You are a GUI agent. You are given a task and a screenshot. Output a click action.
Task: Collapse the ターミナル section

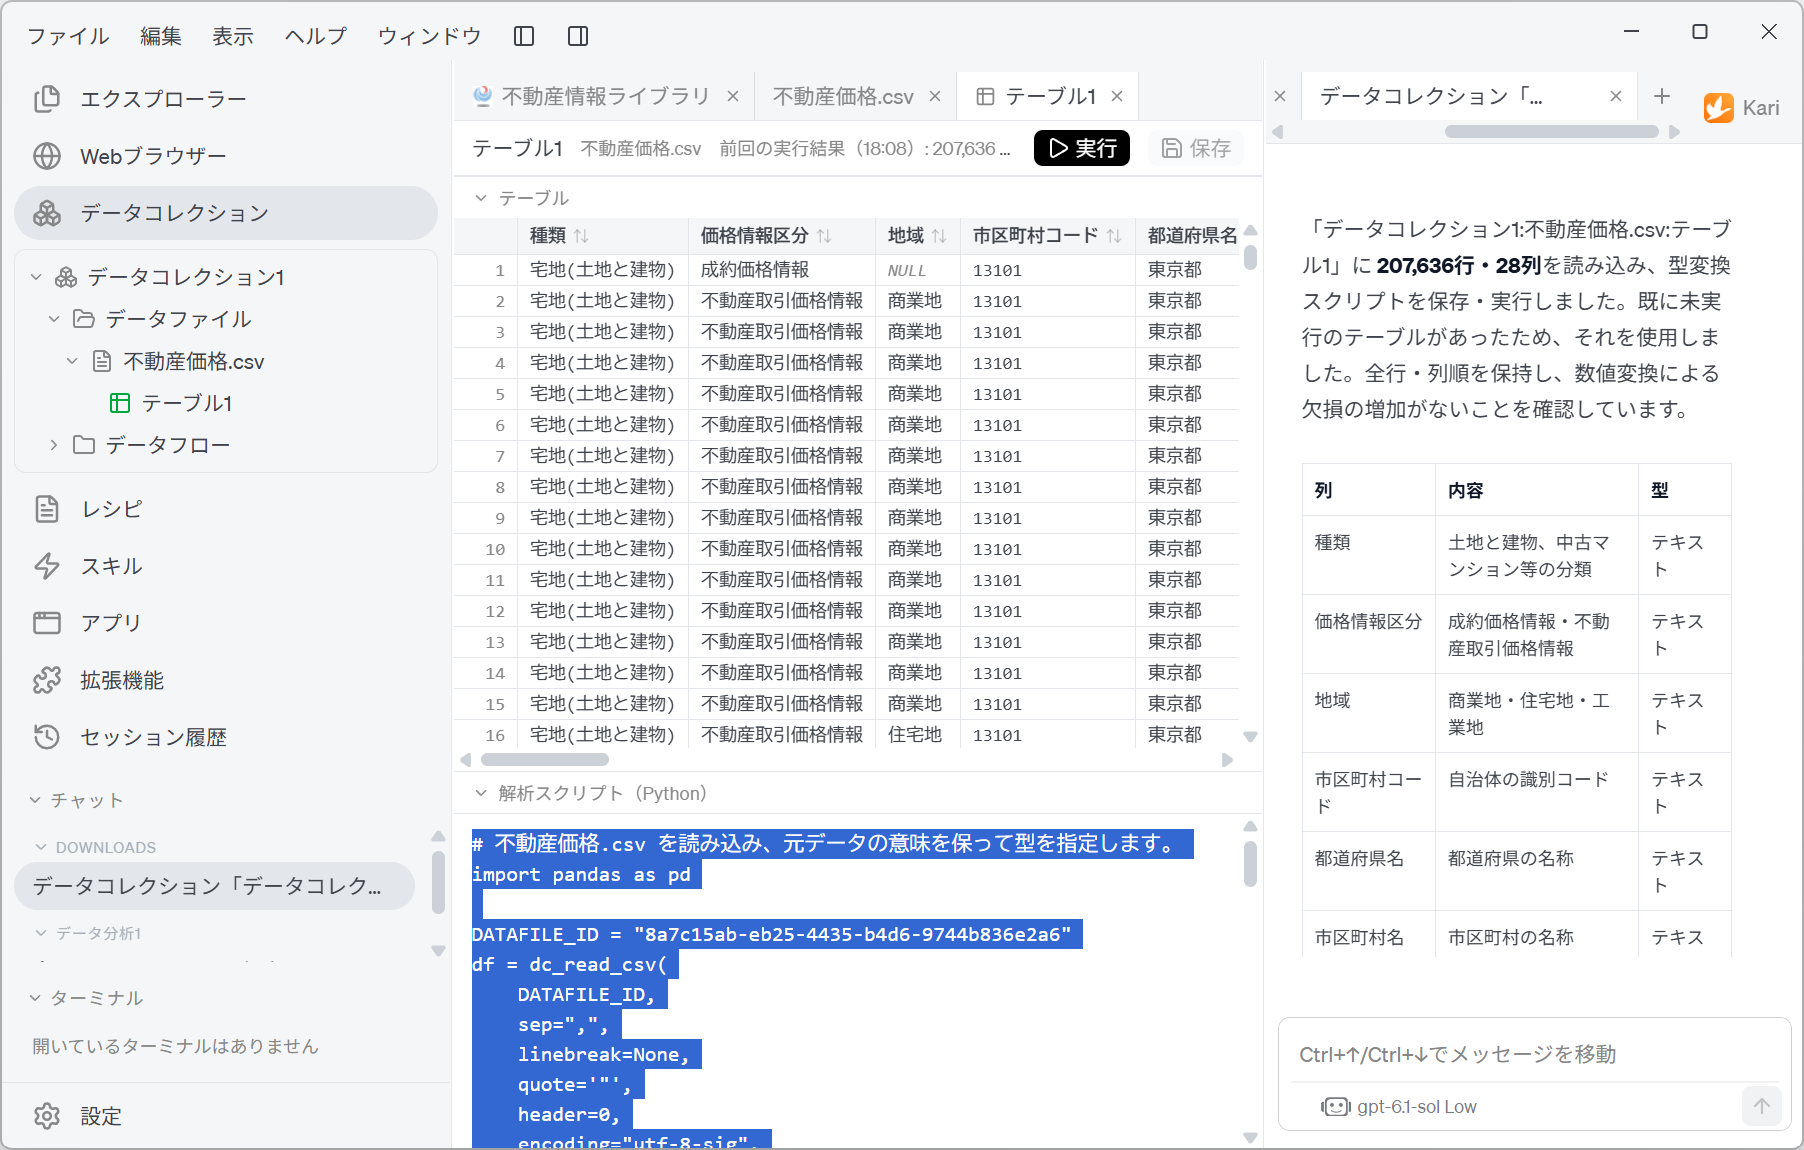[36, 998]
